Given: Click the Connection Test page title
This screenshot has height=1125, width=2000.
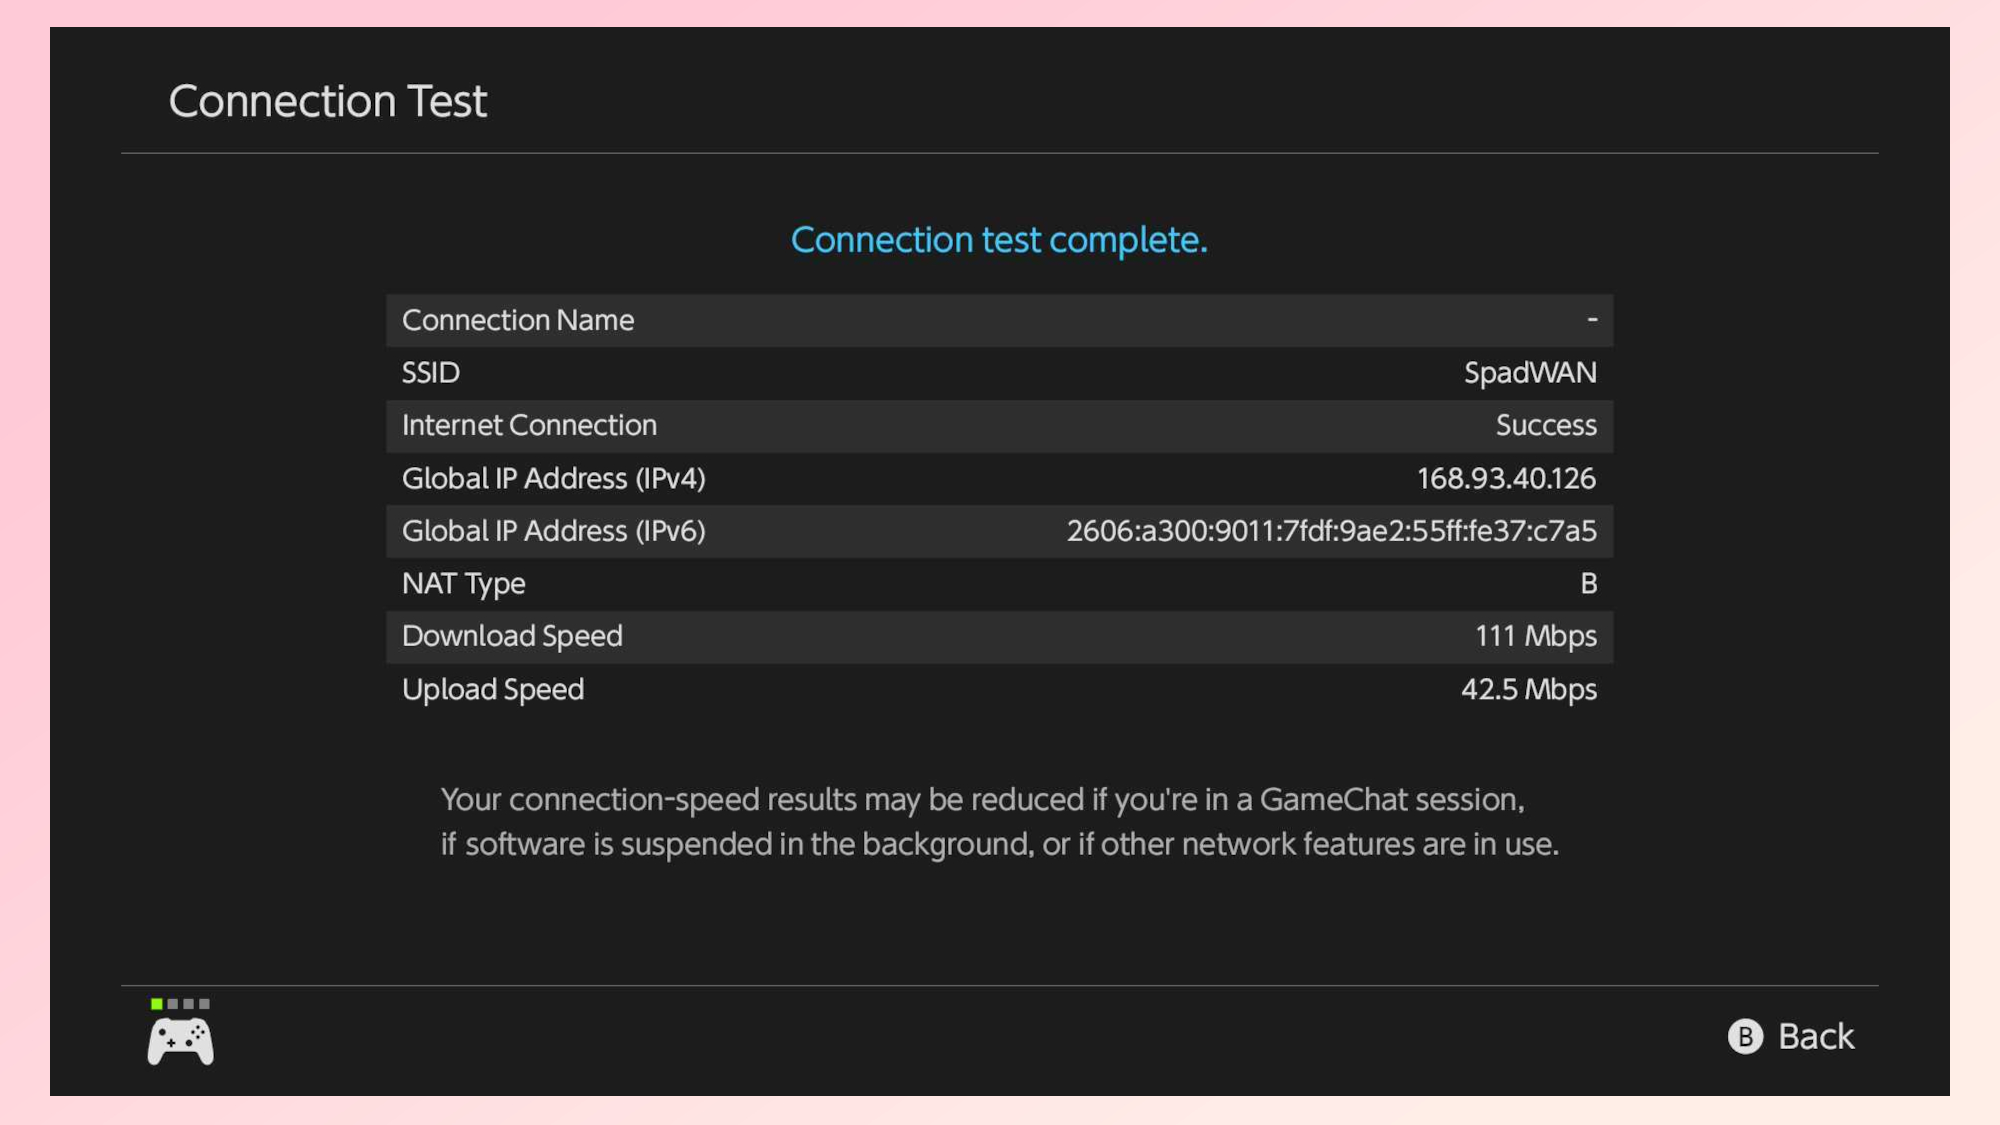Looking at the screenshot, I should pos(328,101).
